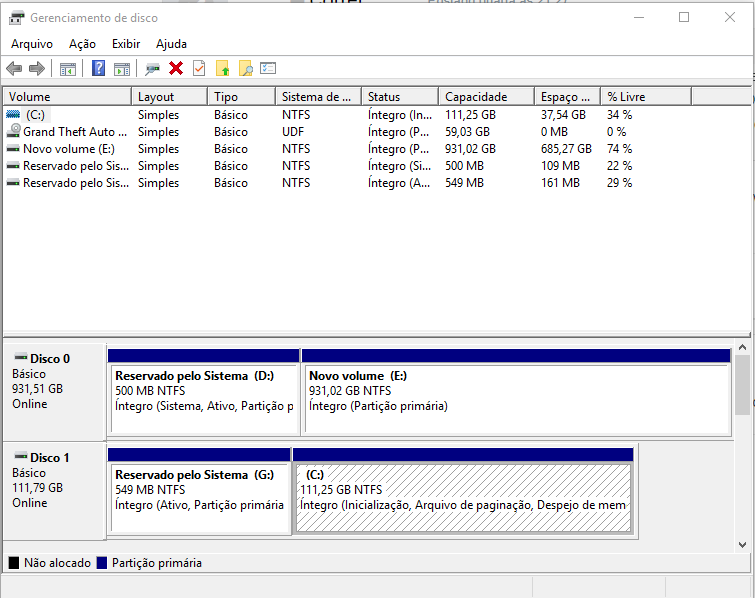This screenshot has height=598, width=755.
Task: Open the Ação menu
Action: pyautogui.click(x=82, y=44)
